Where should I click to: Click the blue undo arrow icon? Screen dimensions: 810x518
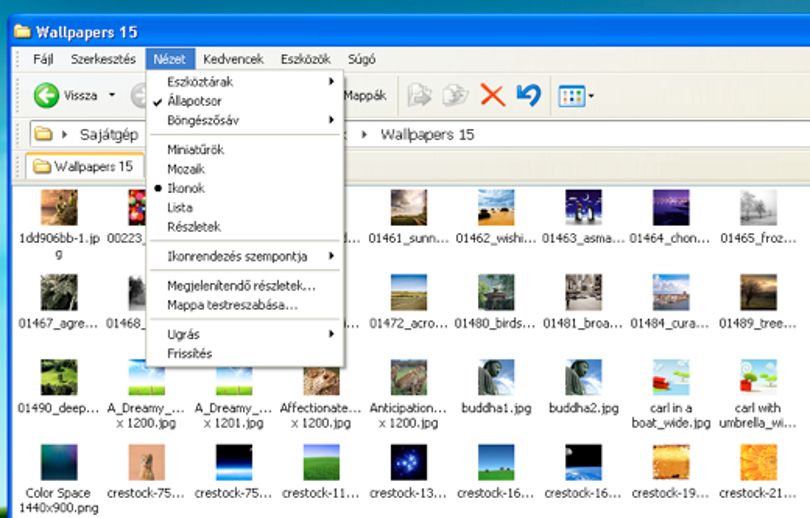528,96
